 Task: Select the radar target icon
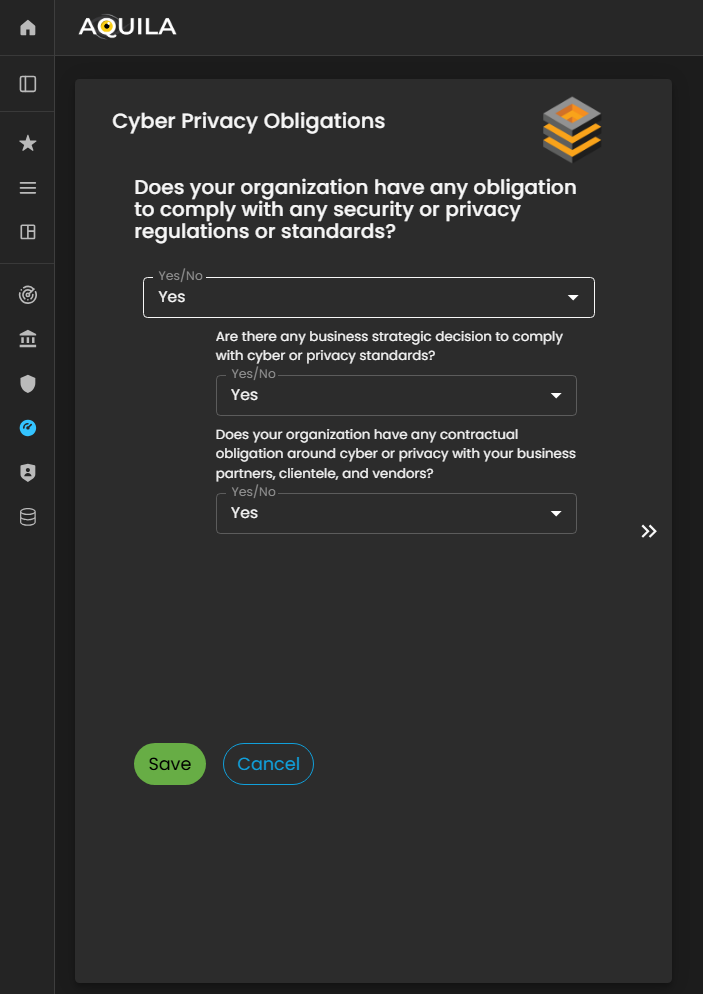28,296
